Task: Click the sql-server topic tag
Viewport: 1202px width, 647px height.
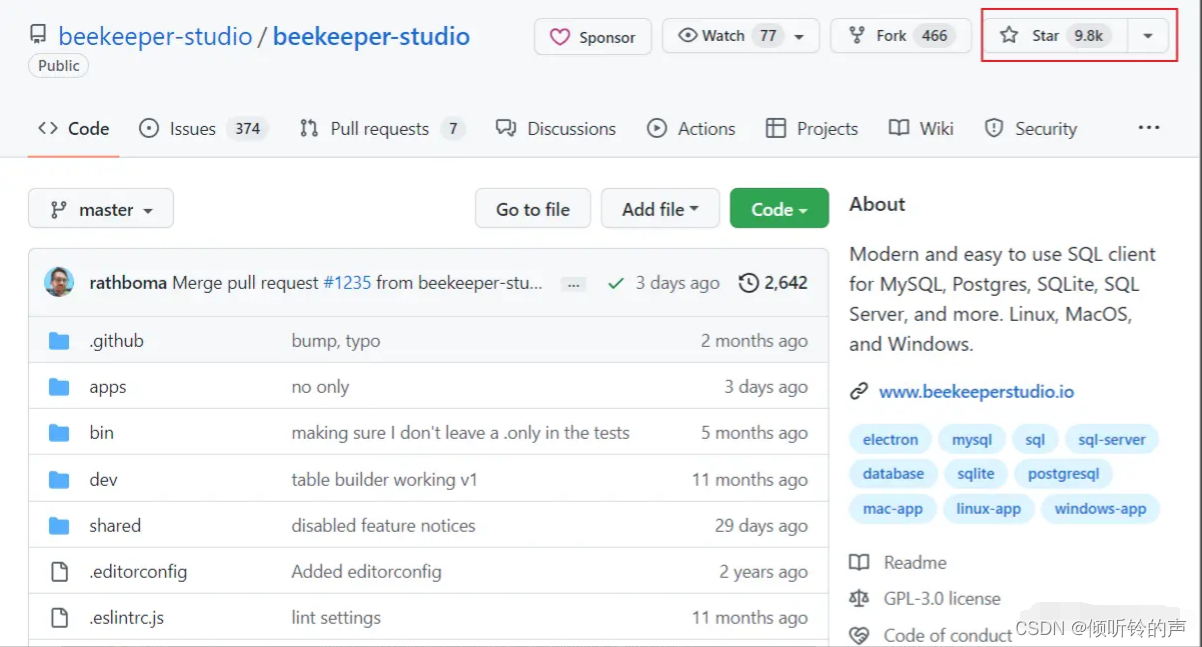Action: coord(1112,439)
